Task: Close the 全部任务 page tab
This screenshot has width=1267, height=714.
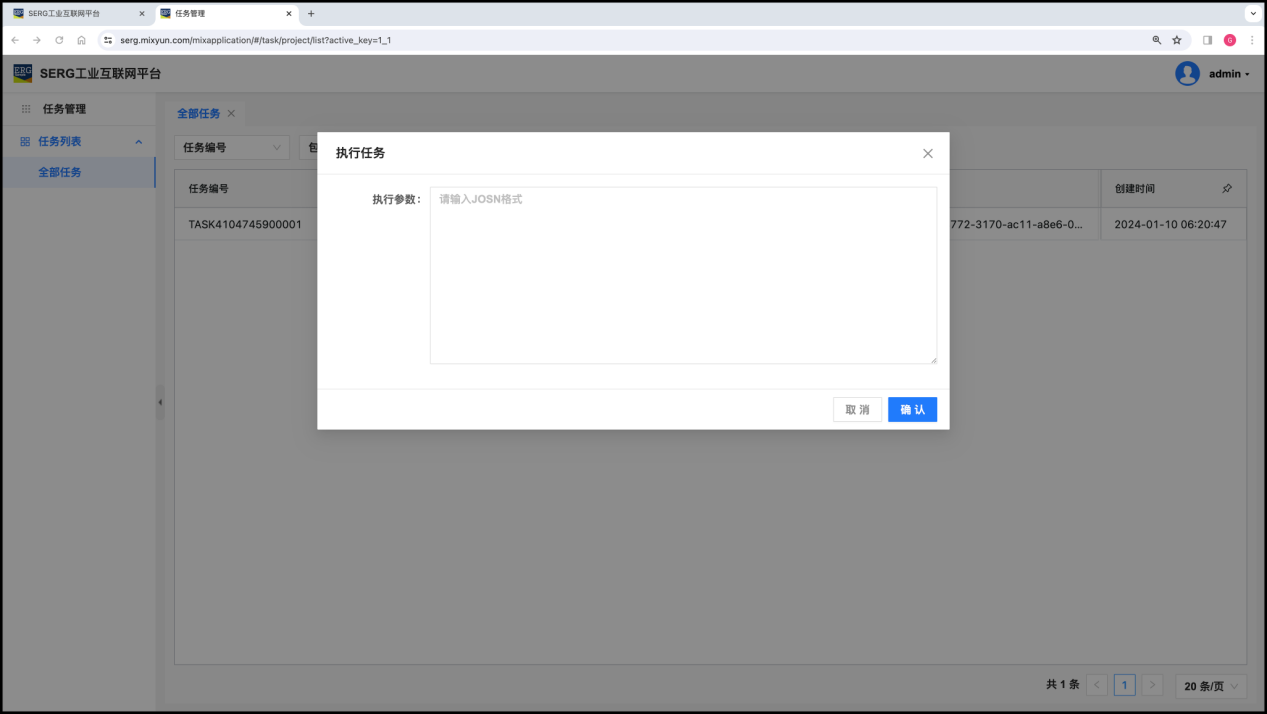Action: 231,114
